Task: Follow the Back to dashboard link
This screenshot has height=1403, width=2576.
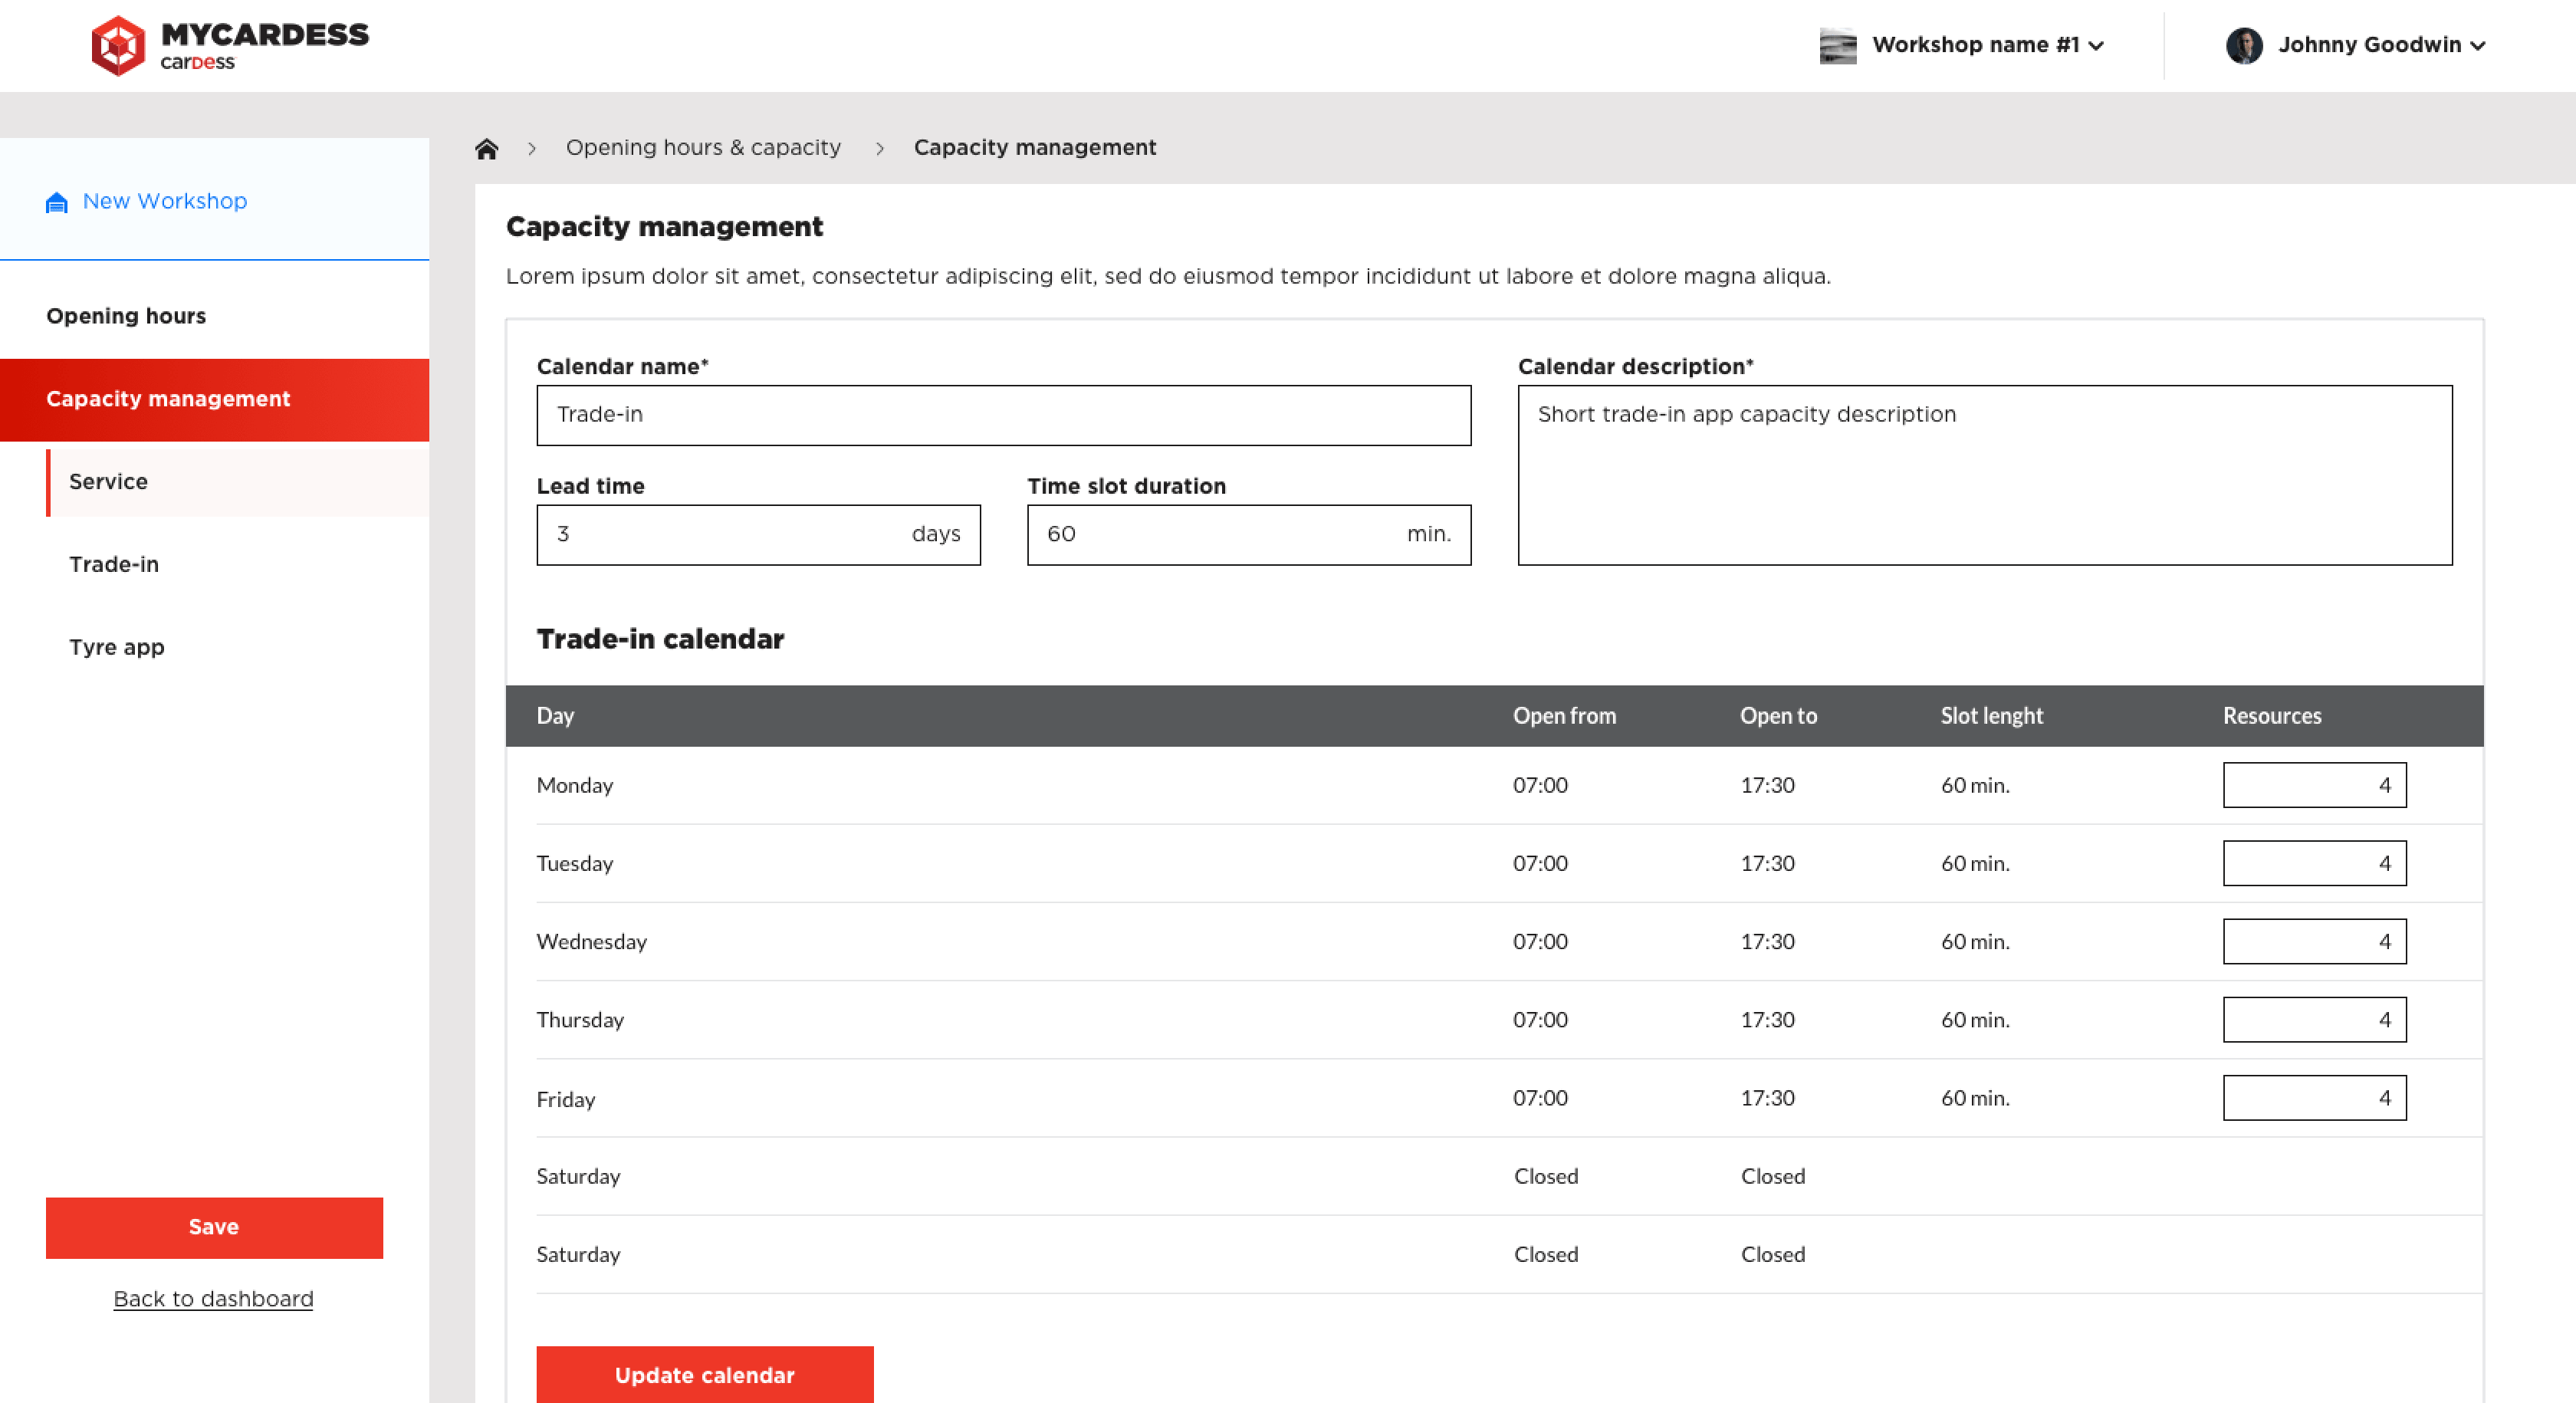Action: pyautogui.click(x=213, y=1299)
